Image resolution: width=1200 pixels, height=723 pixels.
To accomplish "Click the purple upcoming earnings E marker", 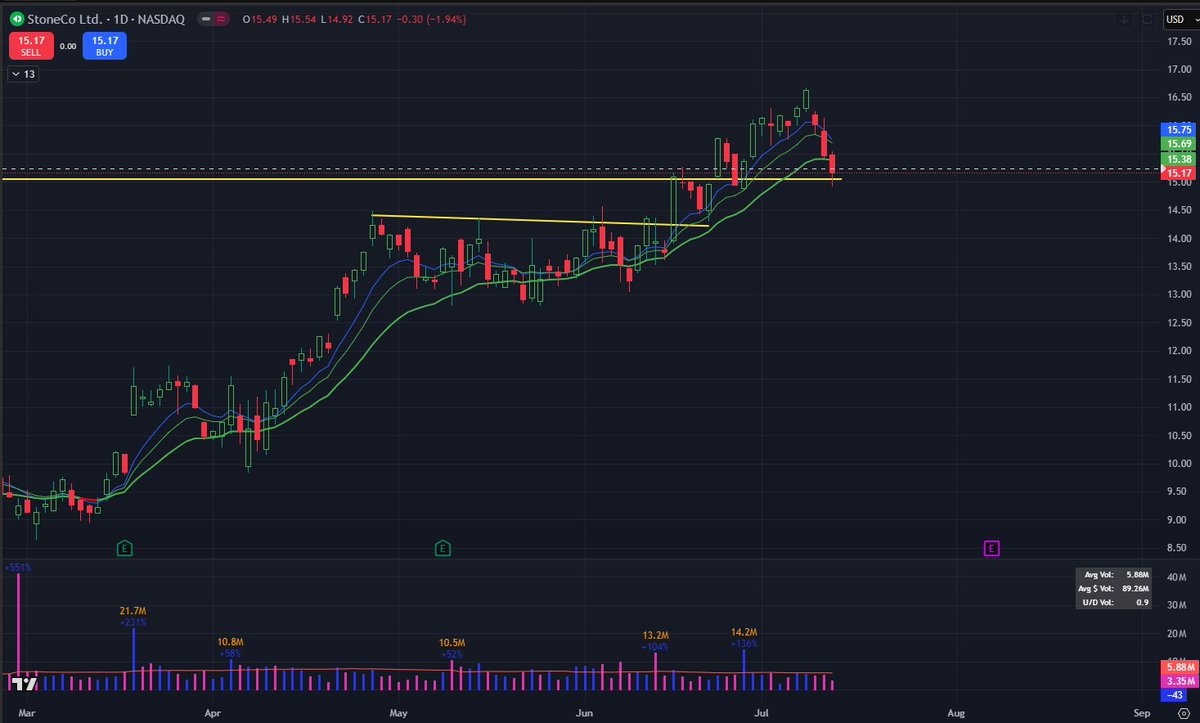I will [x=991, y=548].
